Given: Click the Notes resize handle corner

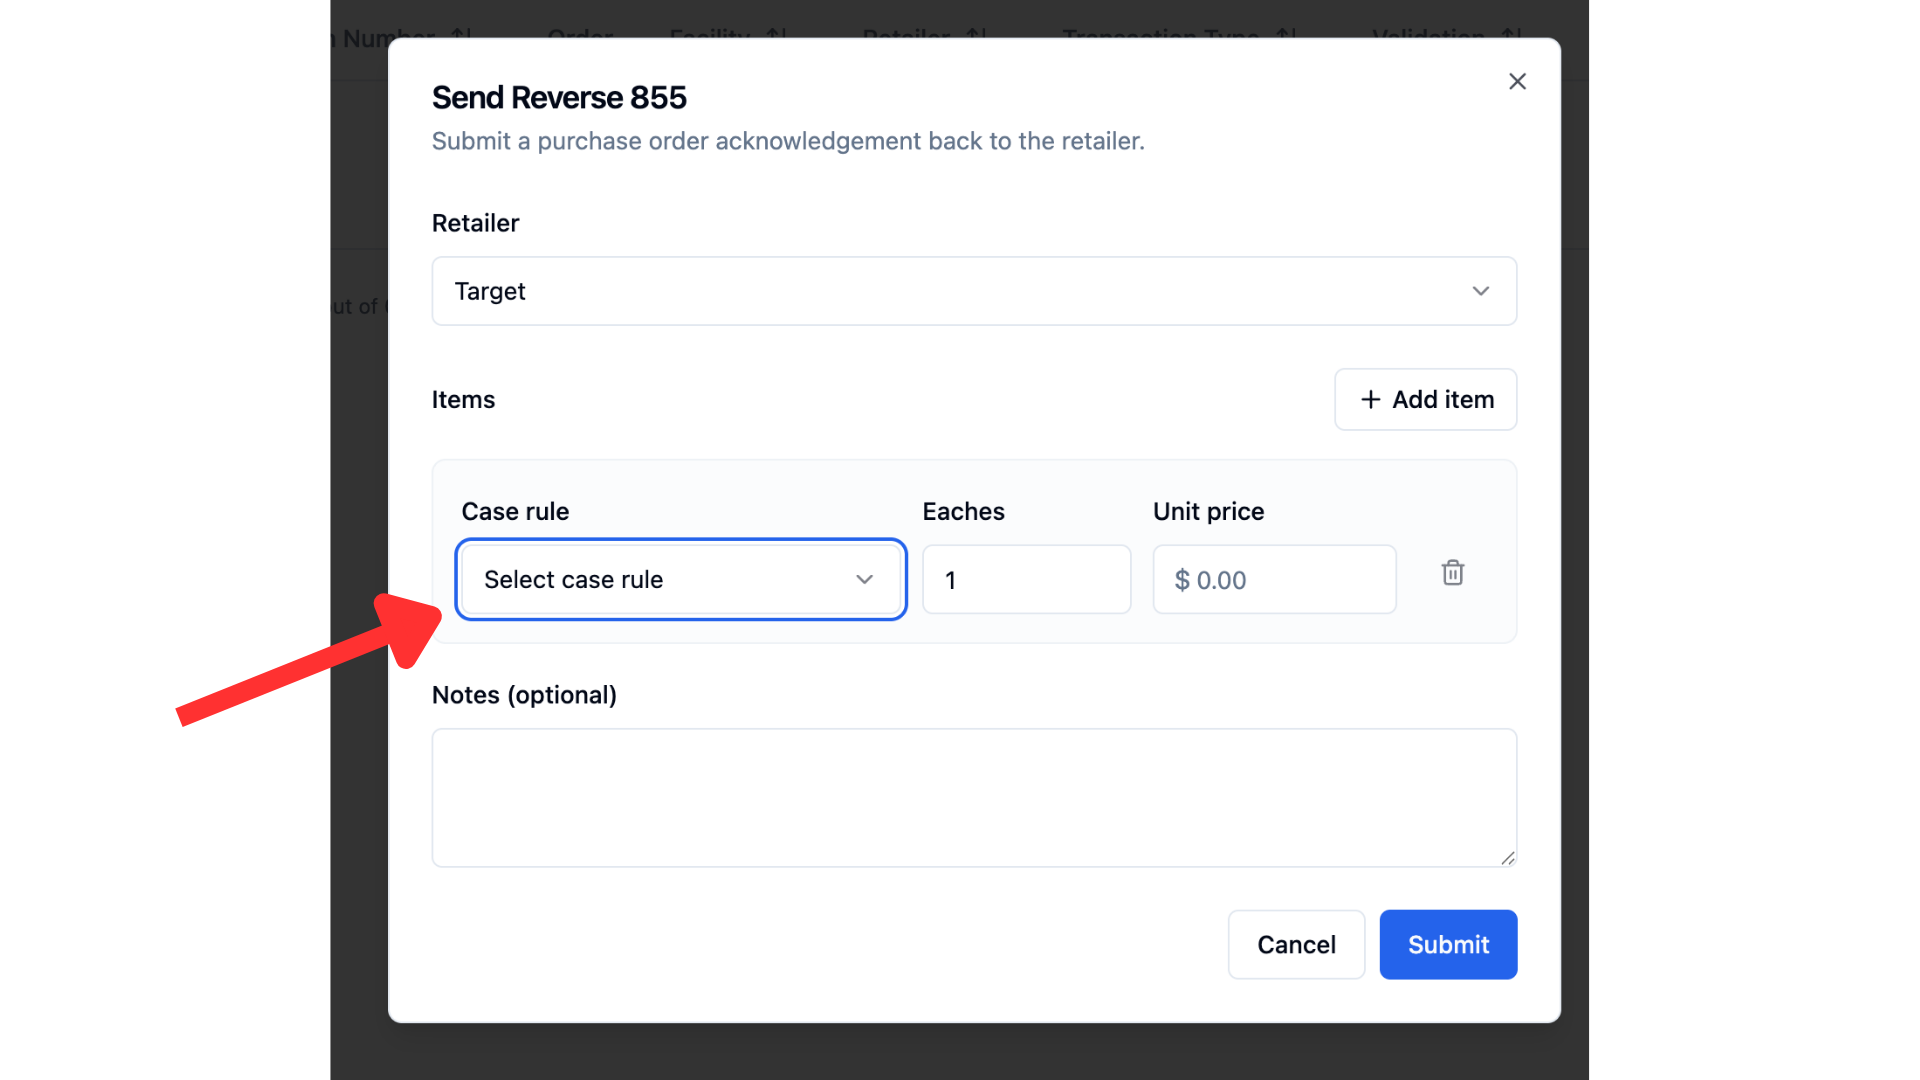Looking at the screenshot, I should (1508, 858).
